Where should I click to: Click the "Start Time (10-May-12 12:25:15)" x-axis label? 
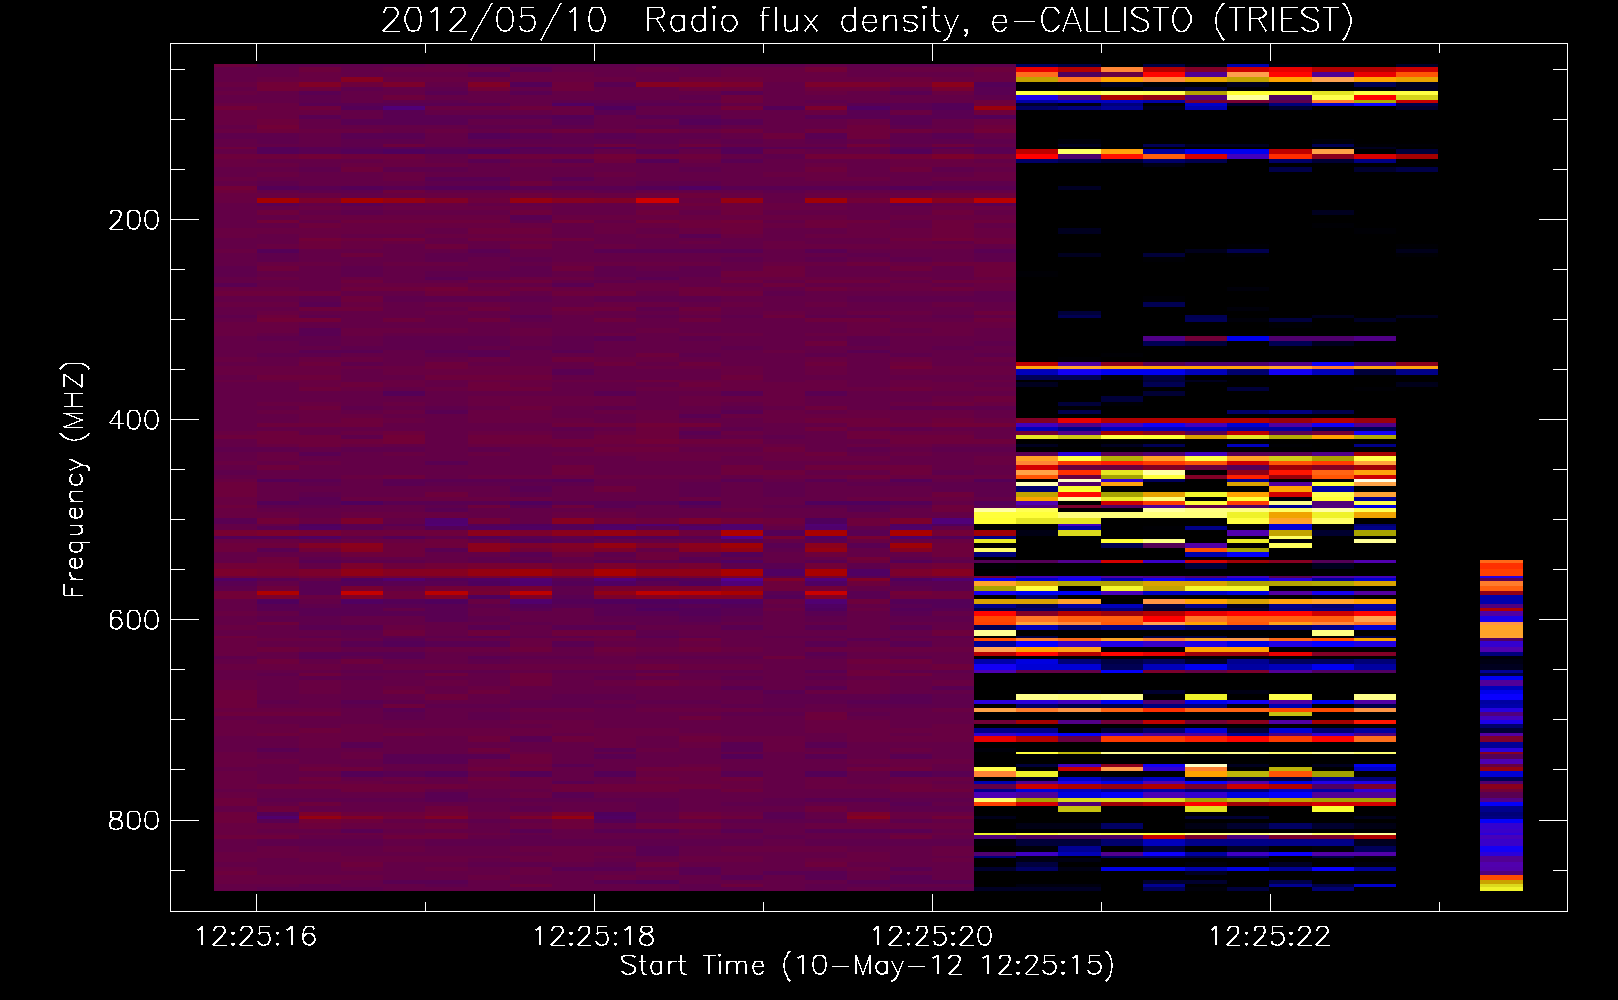867,966
